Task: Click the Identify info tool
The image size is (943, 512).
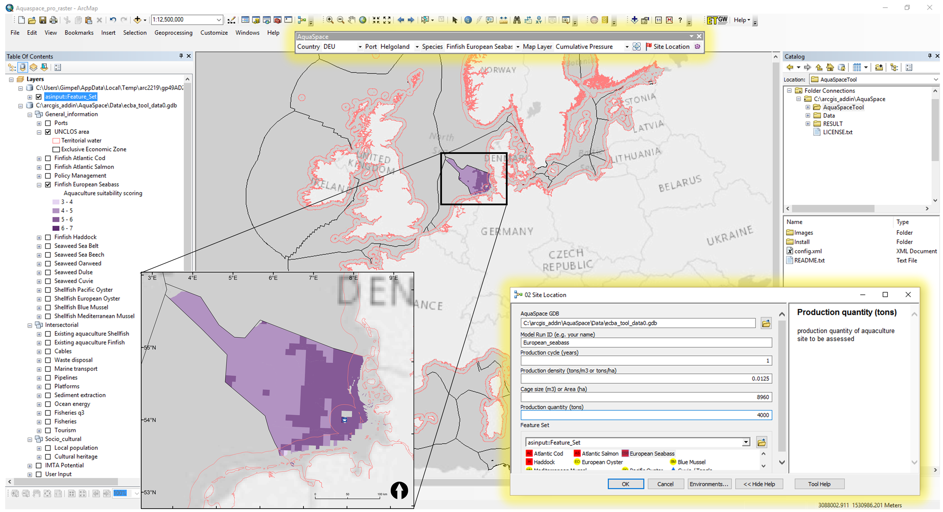Action: tap(467, 20)
